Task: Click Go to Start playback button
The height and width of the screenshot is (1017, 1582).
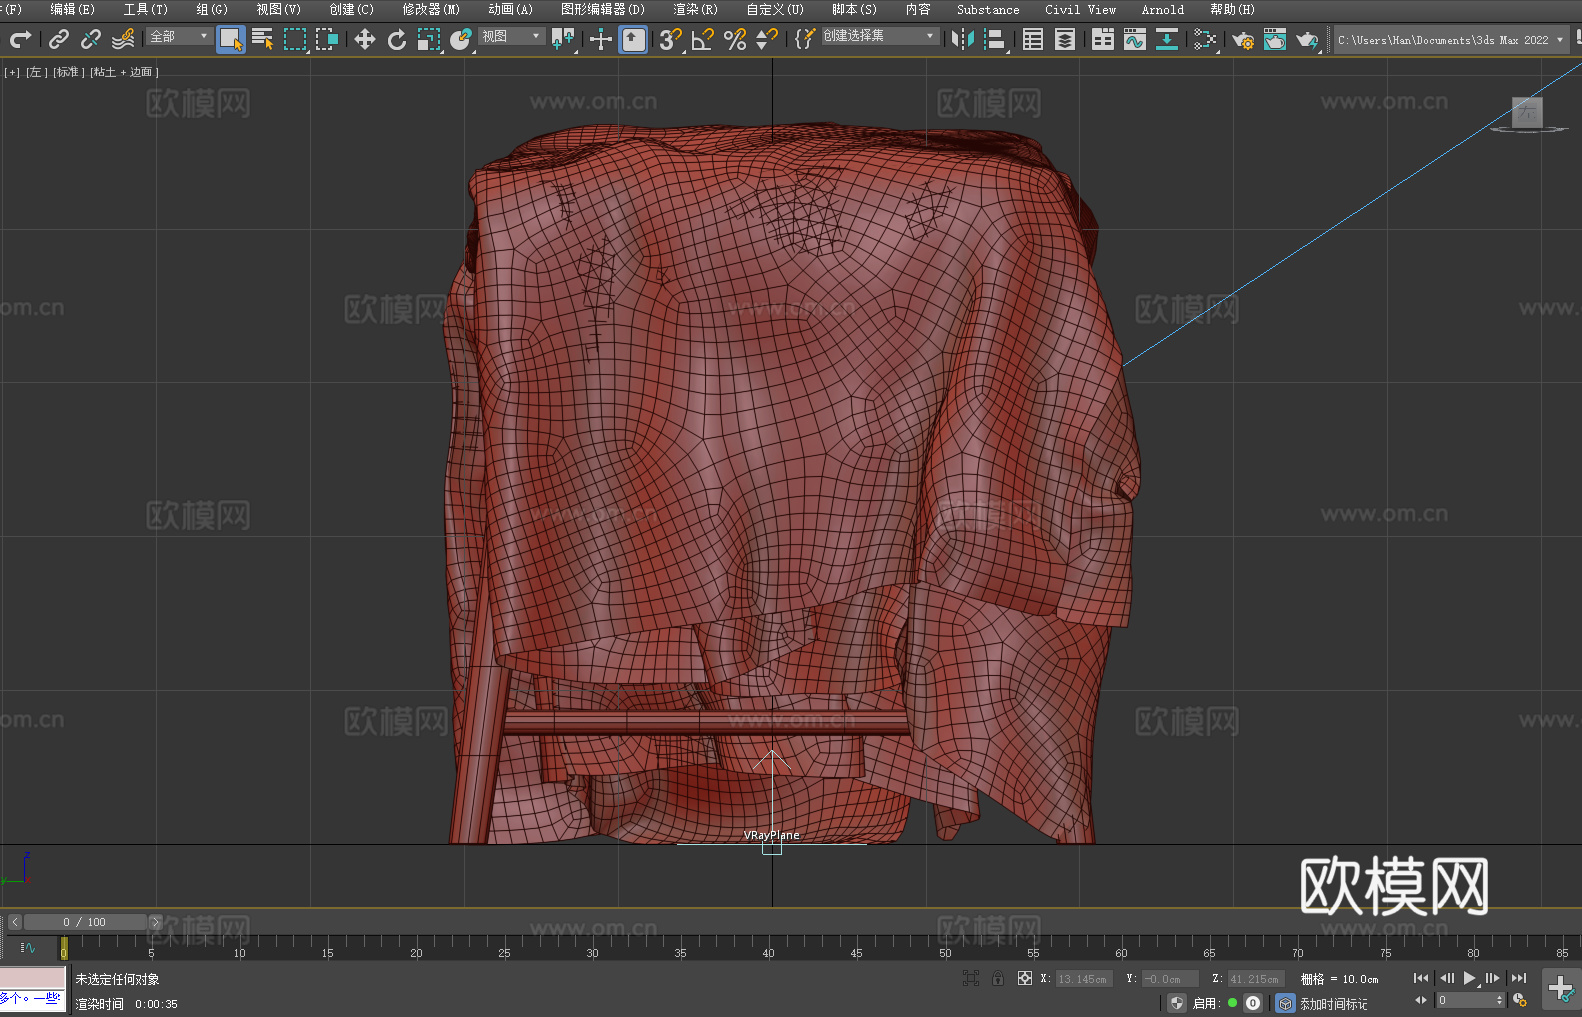Action: (x=1421, y=978)
